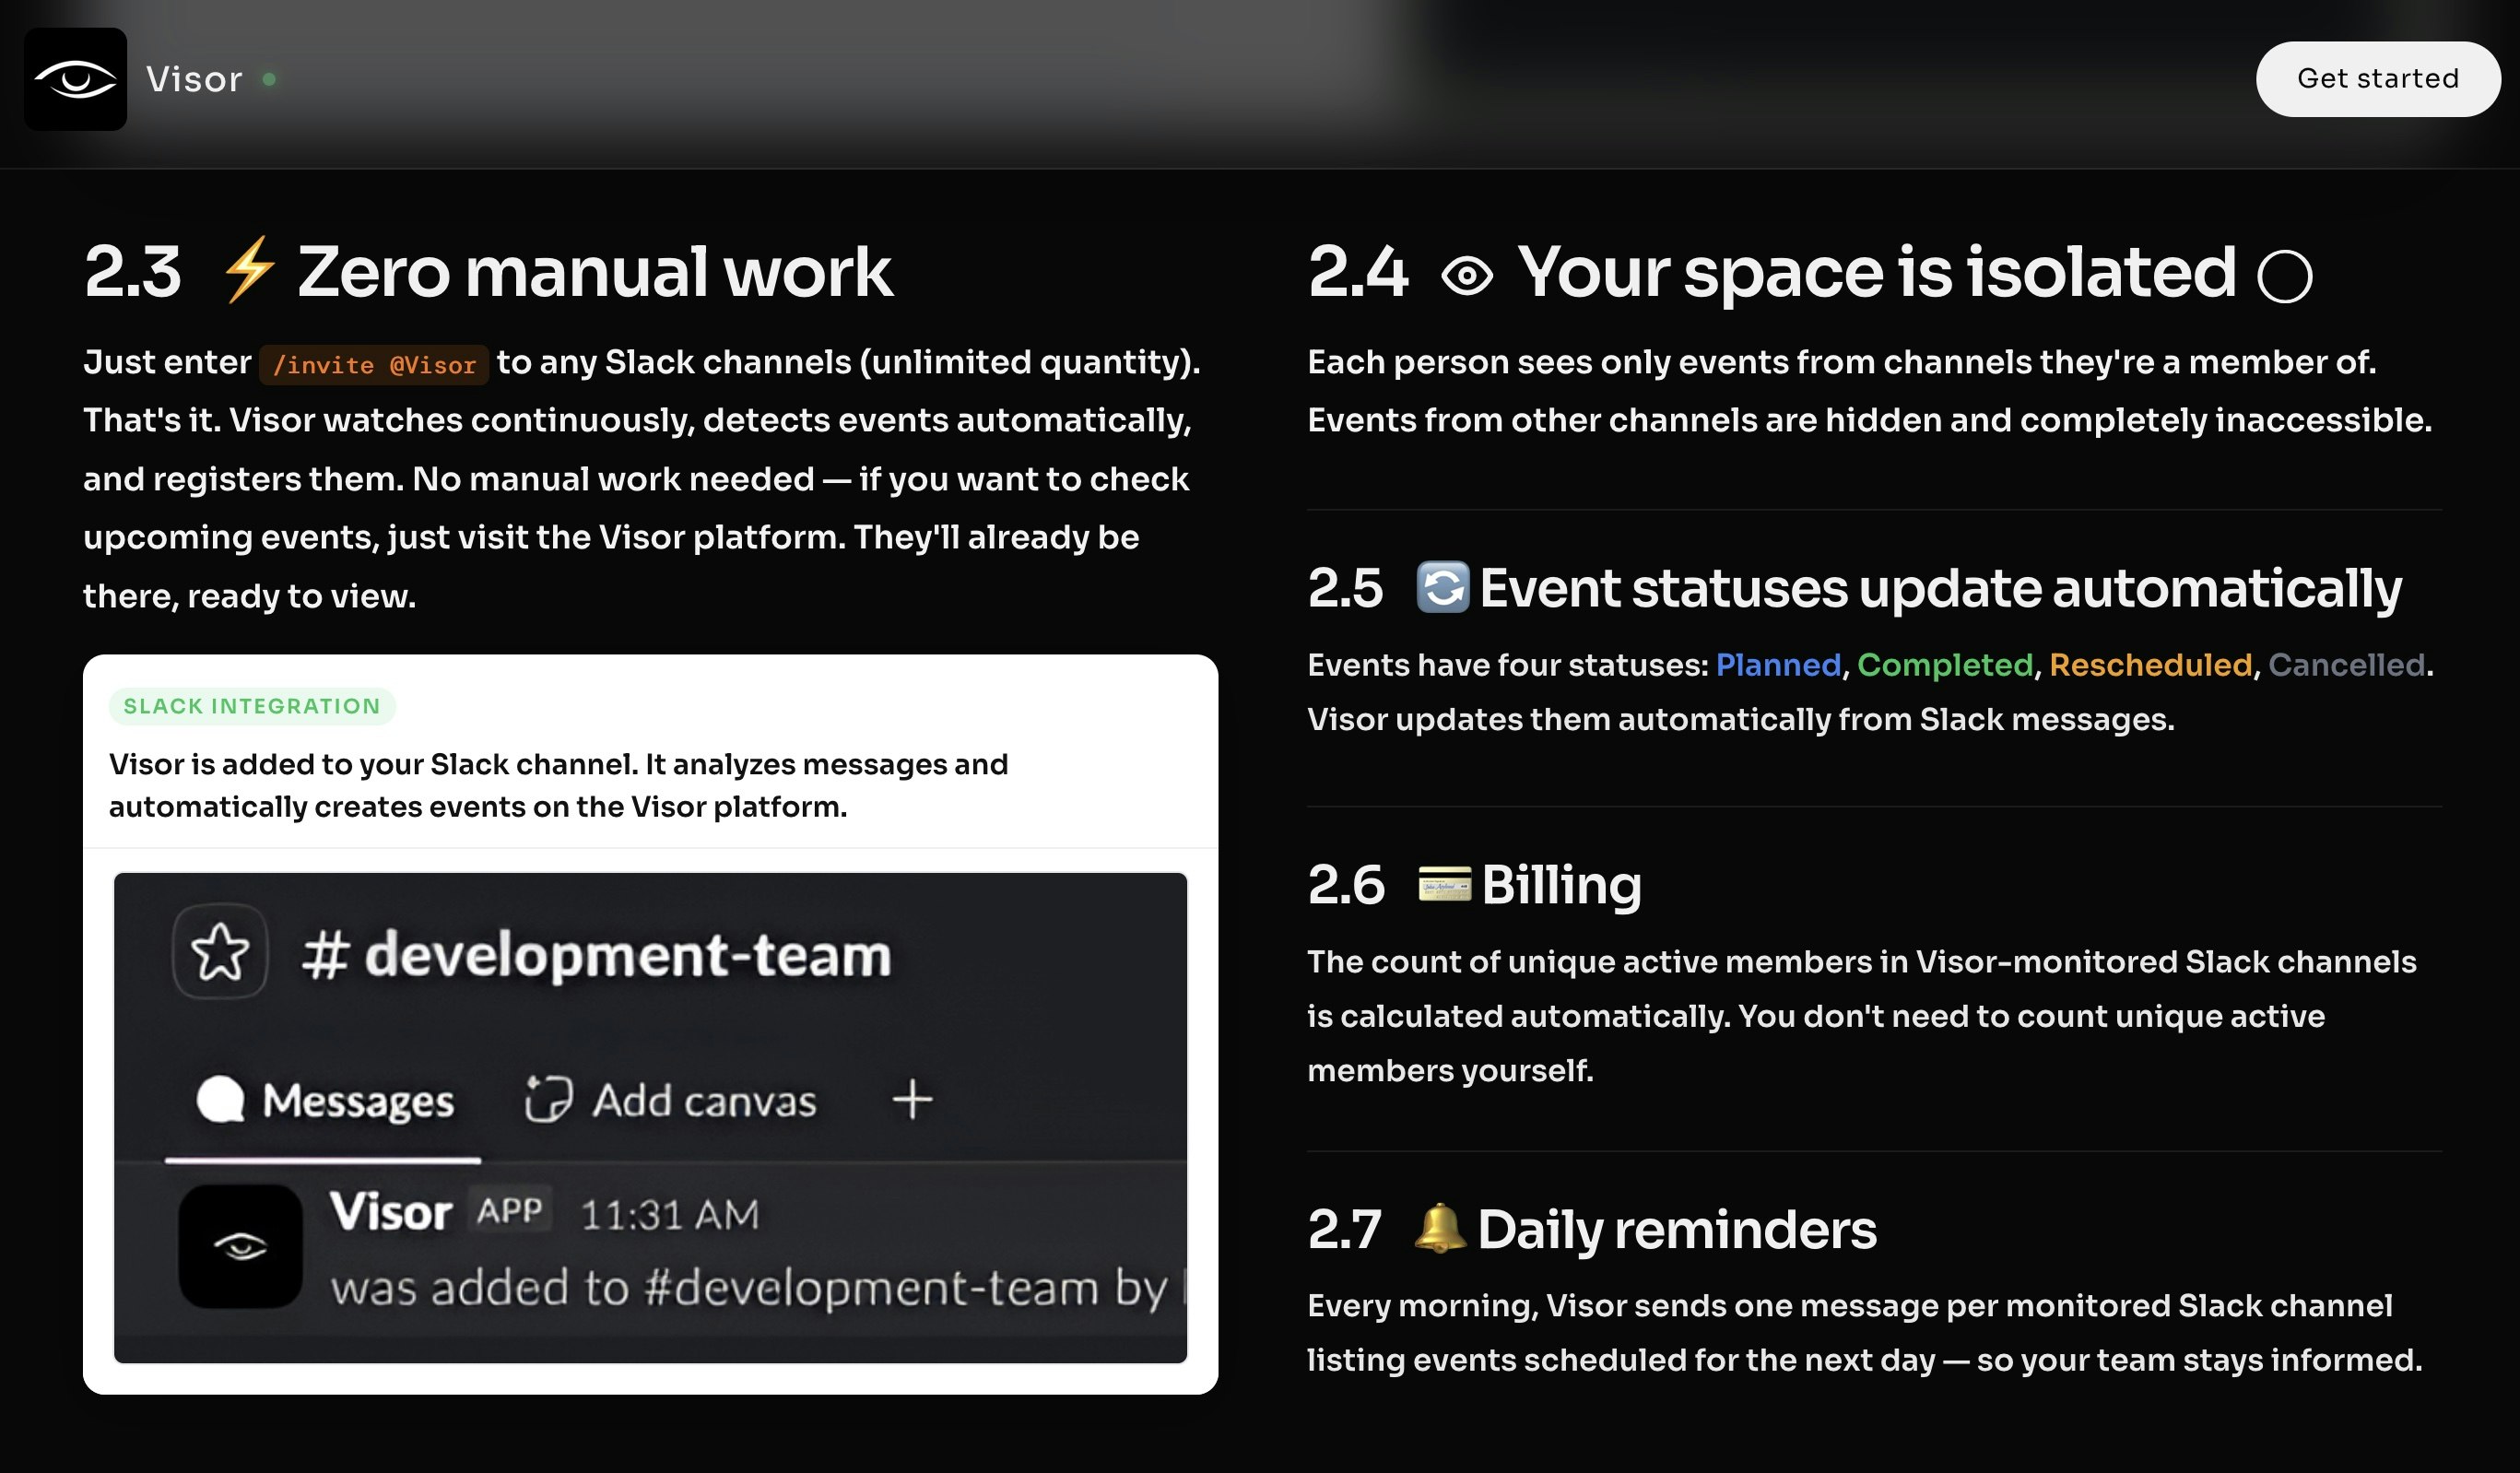Image resolution: width=2520 pixels, height=1473 pixels.
Task: Click the APP badge next to Visor
Action: click(x=510, y=1211)
